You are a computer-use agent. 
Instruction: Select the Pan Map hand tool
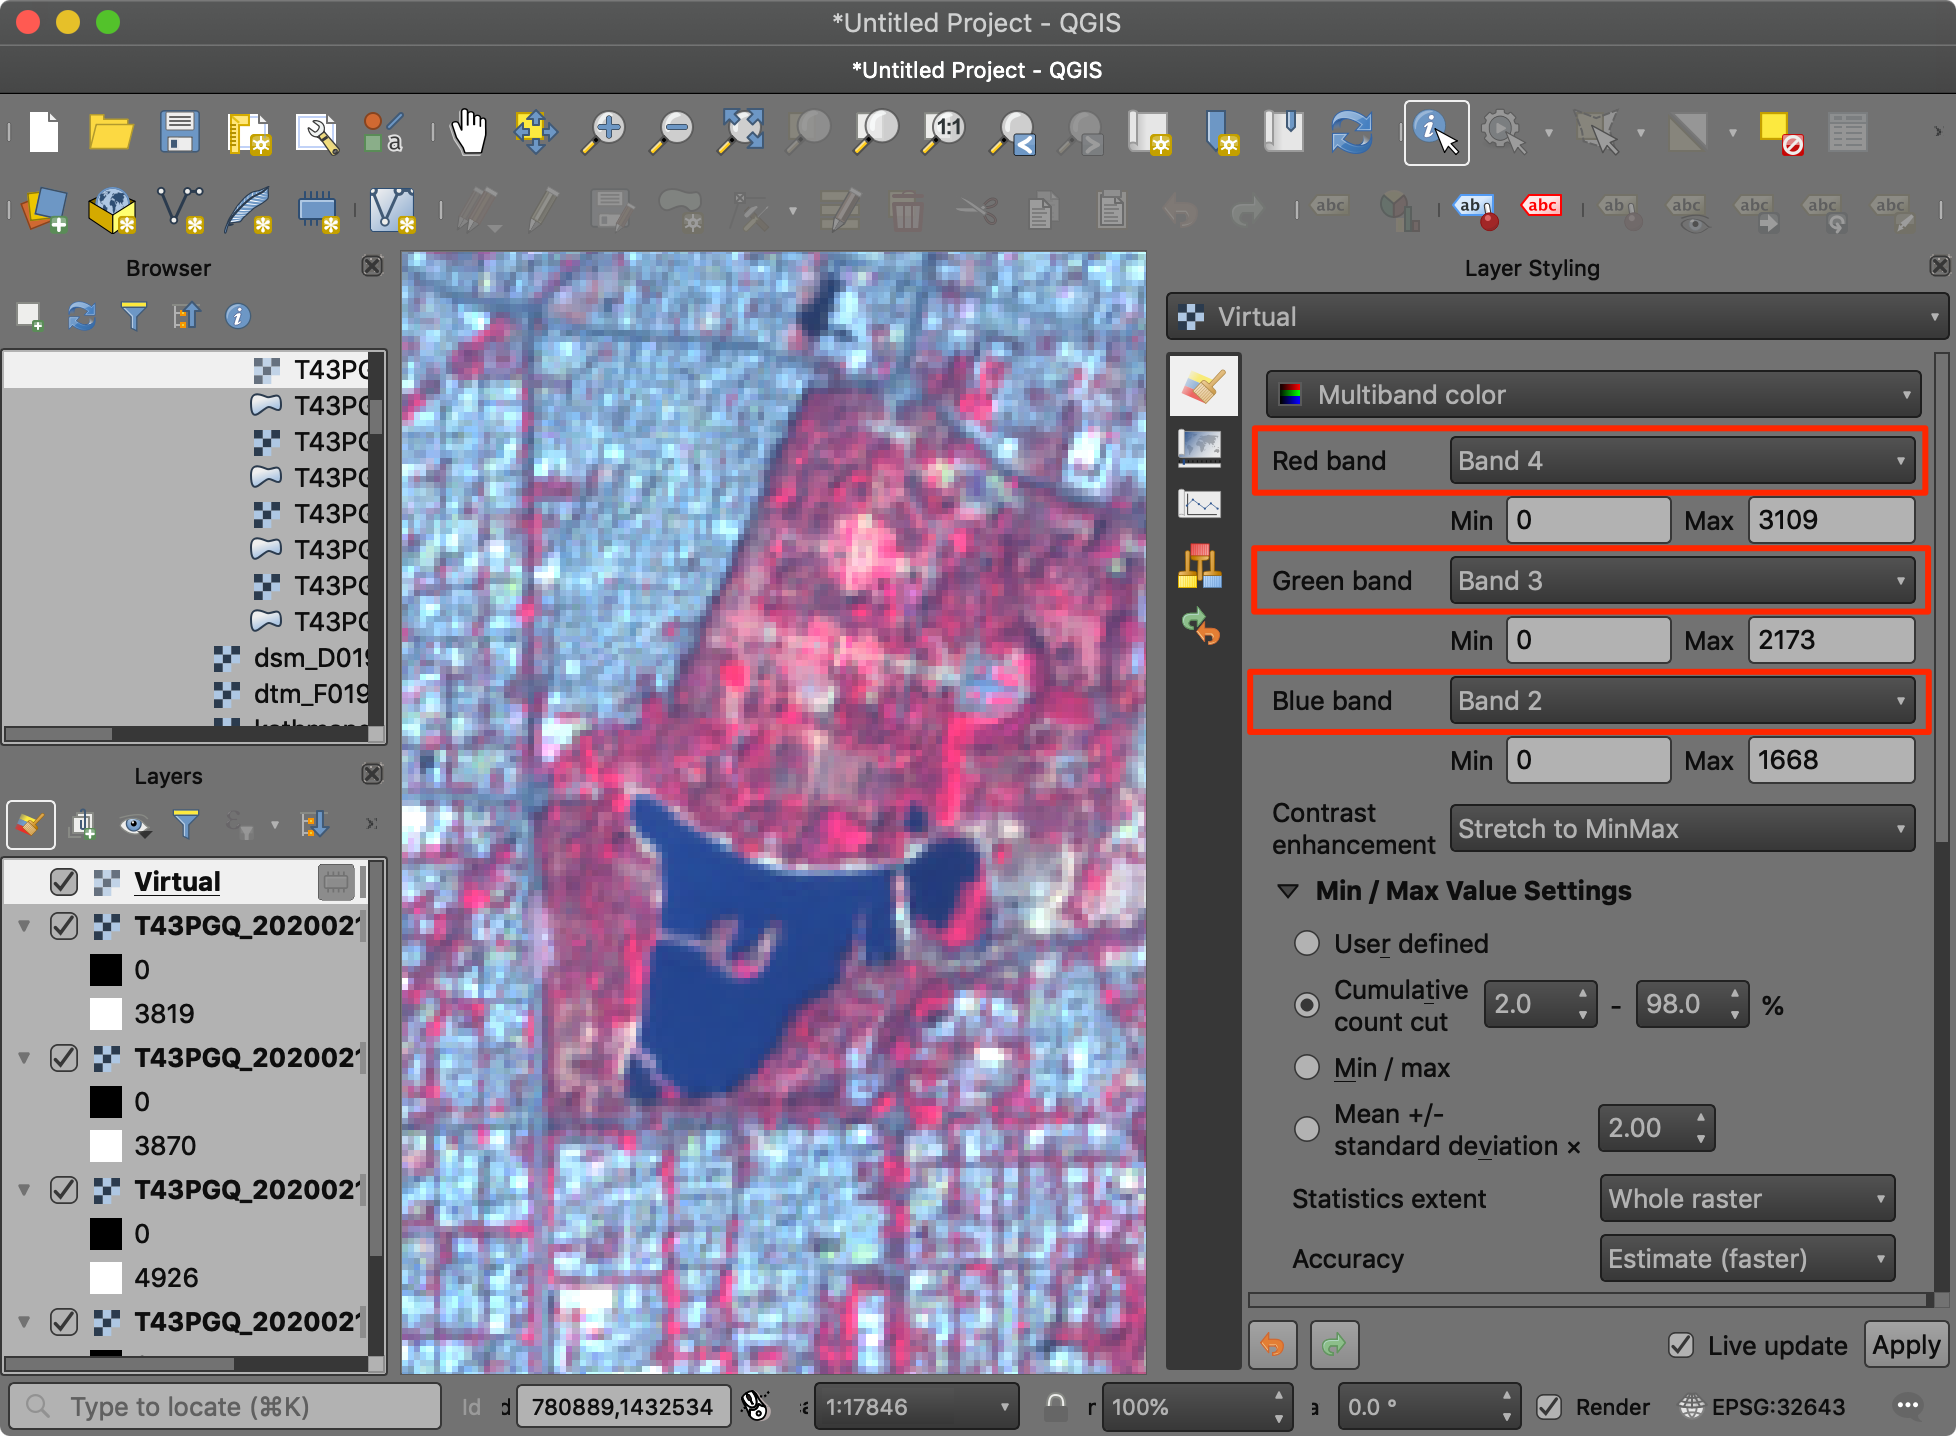(x=468, y=132)
